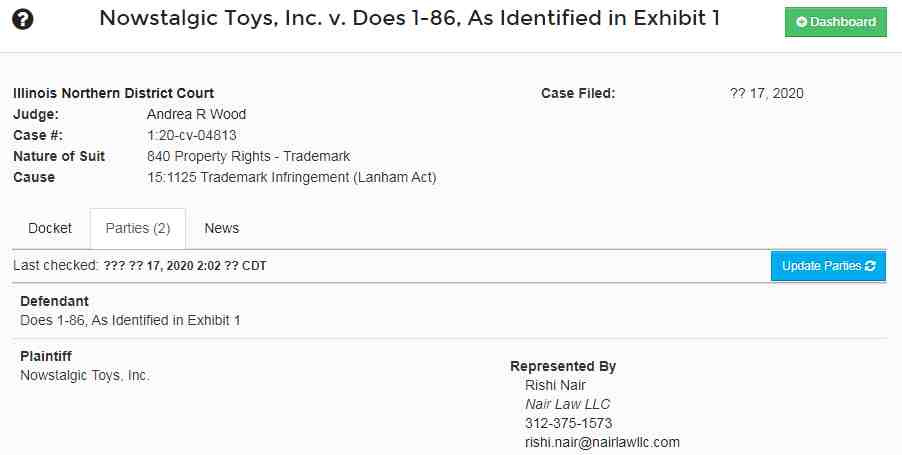Open the News tab
The height and width of the screenshot is (455, 902).
click(221, 228)
